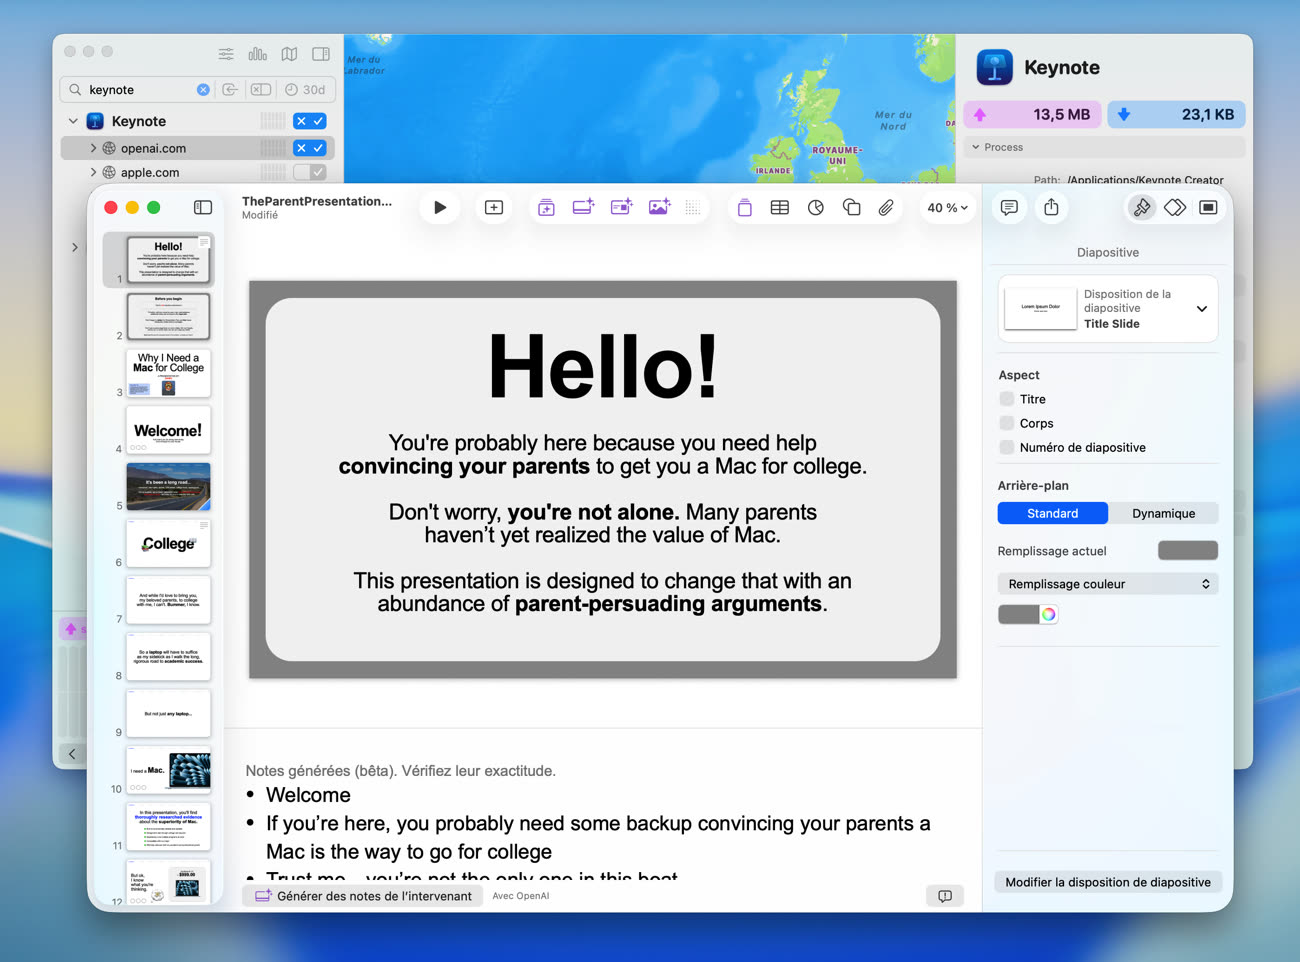Select the Standard background tab
Screen dimensions: 1300x962
pyautogui.click(x=1052, y=513)
